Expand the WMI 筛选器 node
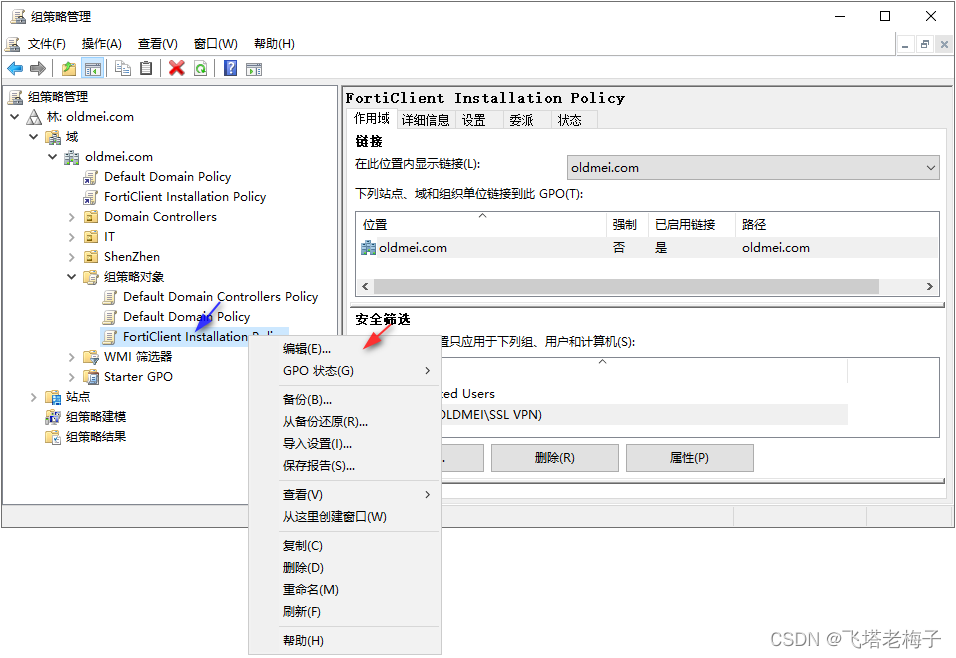The width and height of the screenshot is (956, 658). pyautogui.click(x=71, y=357)
